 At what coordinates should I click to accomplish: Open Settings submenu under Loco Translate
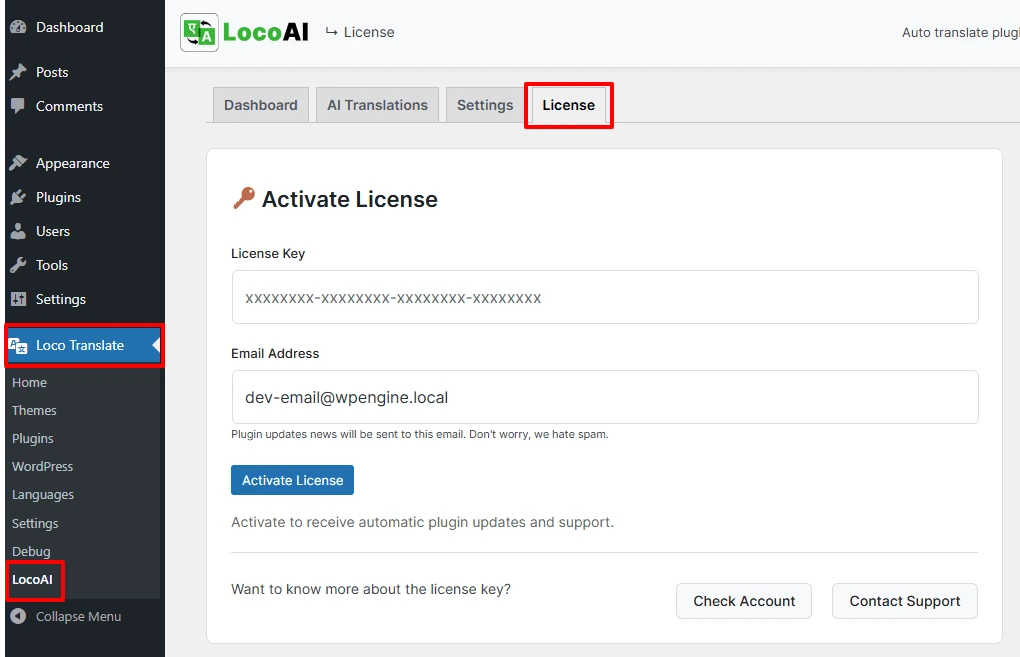pyautogui.click(x=35, y=524)
